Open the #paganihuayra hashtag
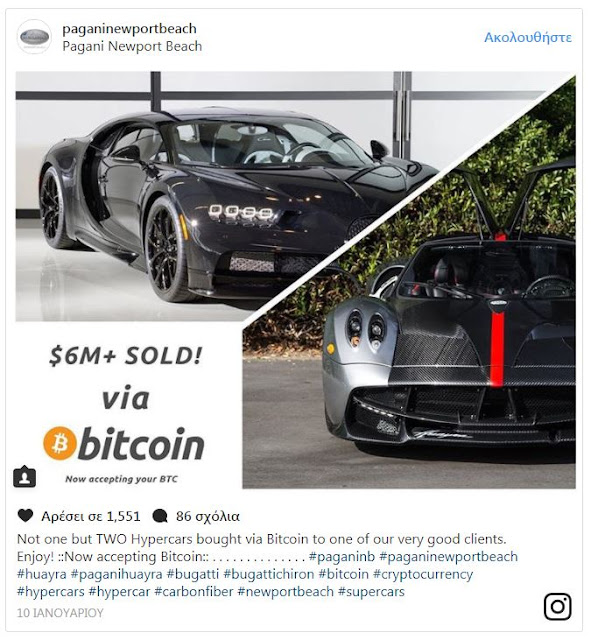The width and height of the screenshot is (591, 640). click(x=117, y=574)
